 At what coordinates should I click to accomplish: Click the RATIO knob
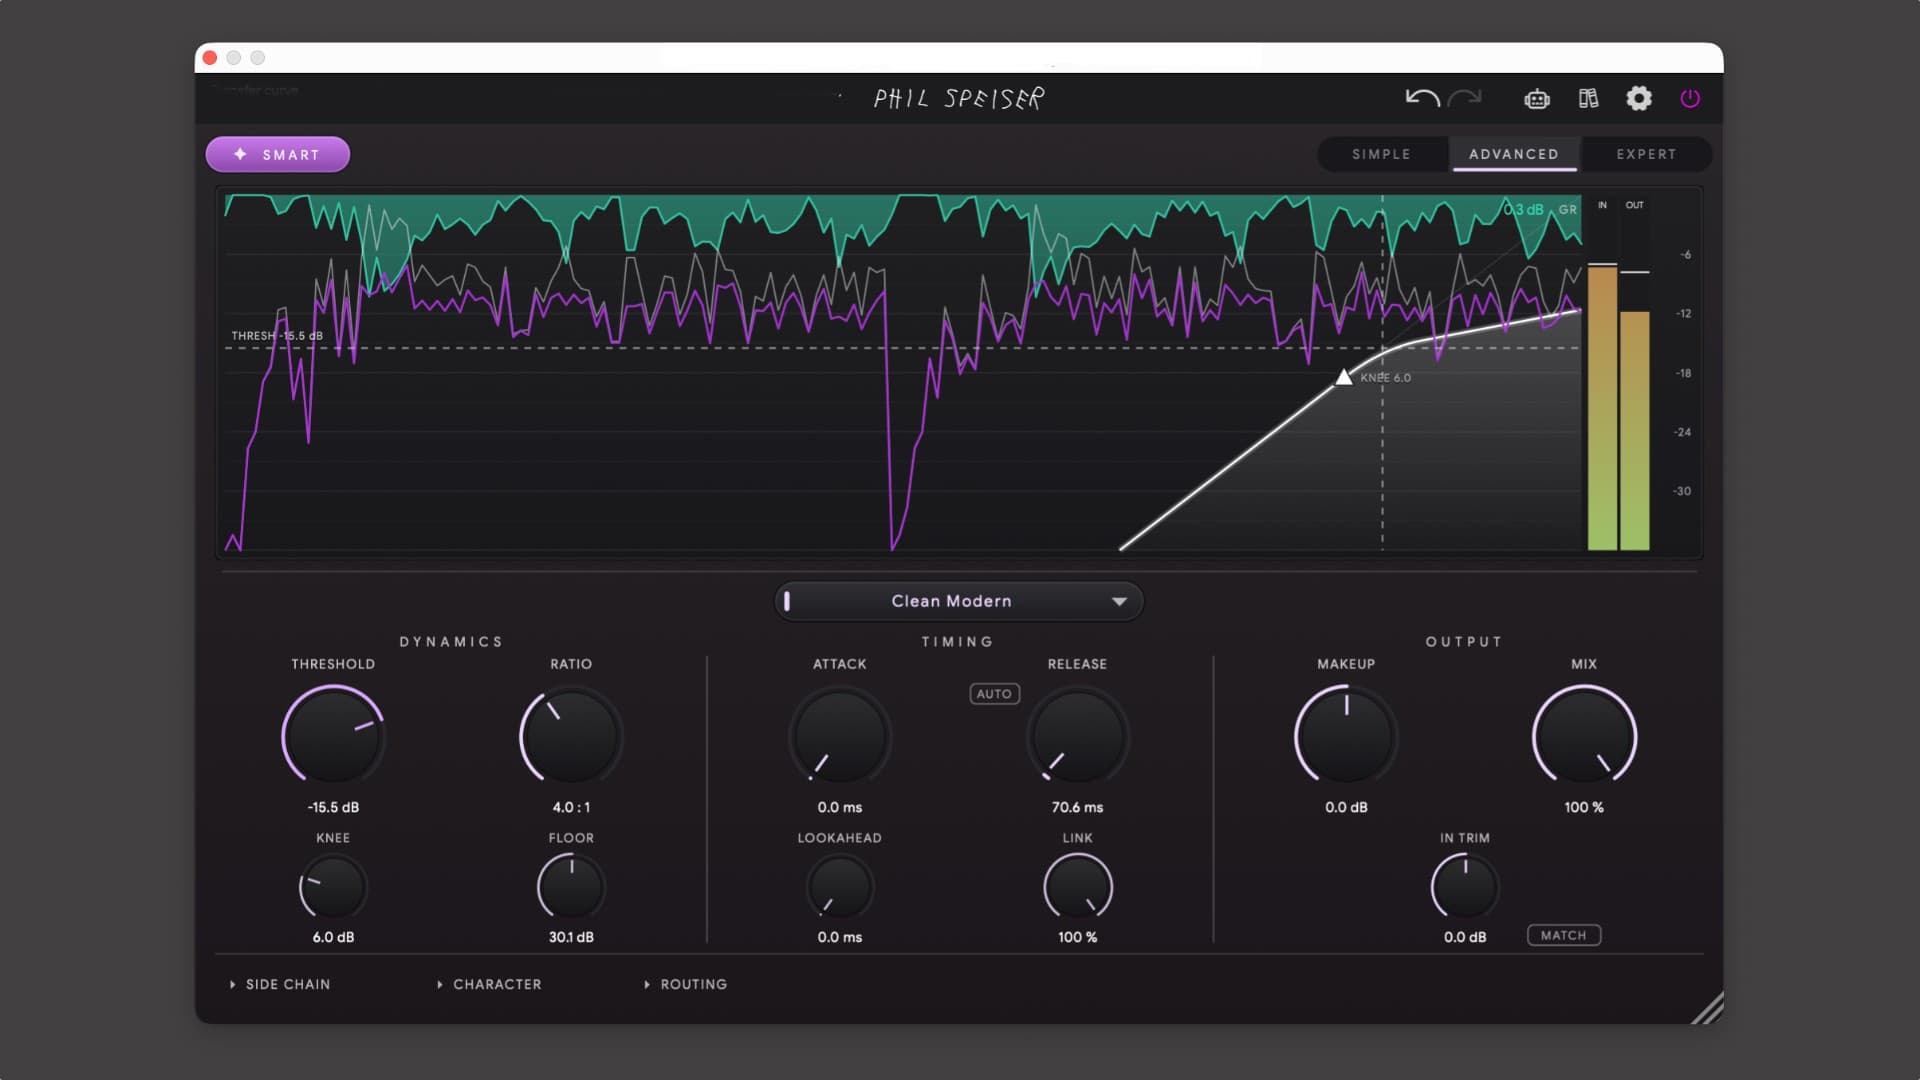point(571,736)
